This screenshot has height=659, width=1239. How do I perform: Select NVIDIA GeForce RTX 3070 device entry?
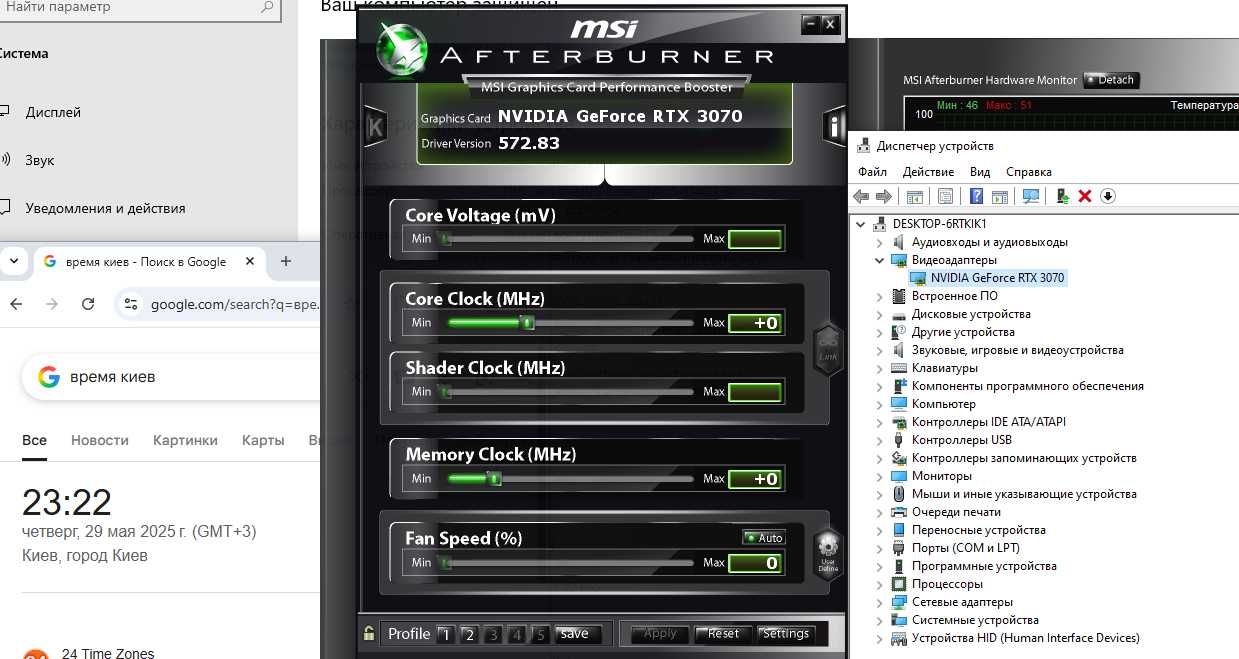pos(988,278)
